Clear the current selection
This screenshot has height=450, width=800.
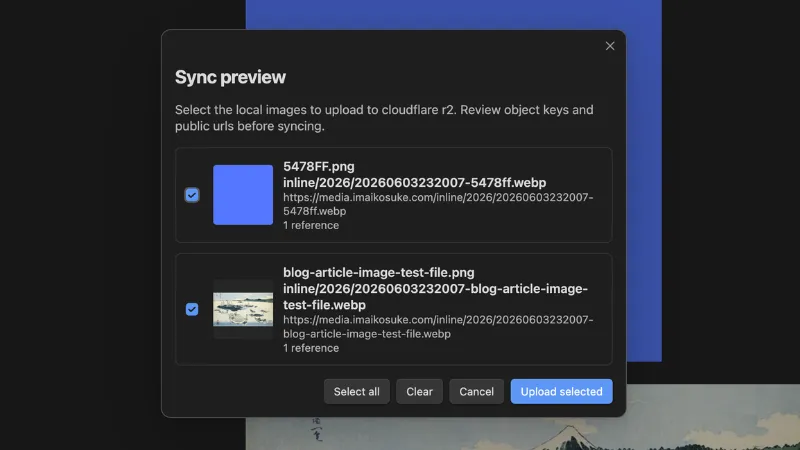click(x=419, y=391)
